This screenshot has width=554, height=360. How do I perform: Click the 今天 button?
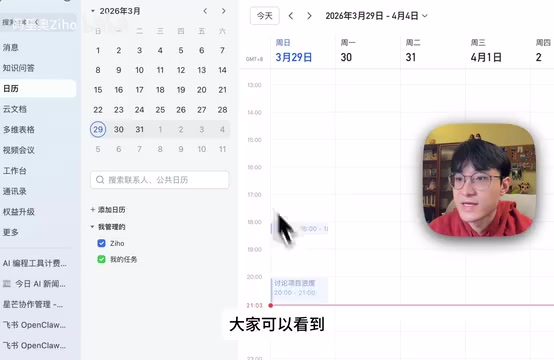pos(265,16)
